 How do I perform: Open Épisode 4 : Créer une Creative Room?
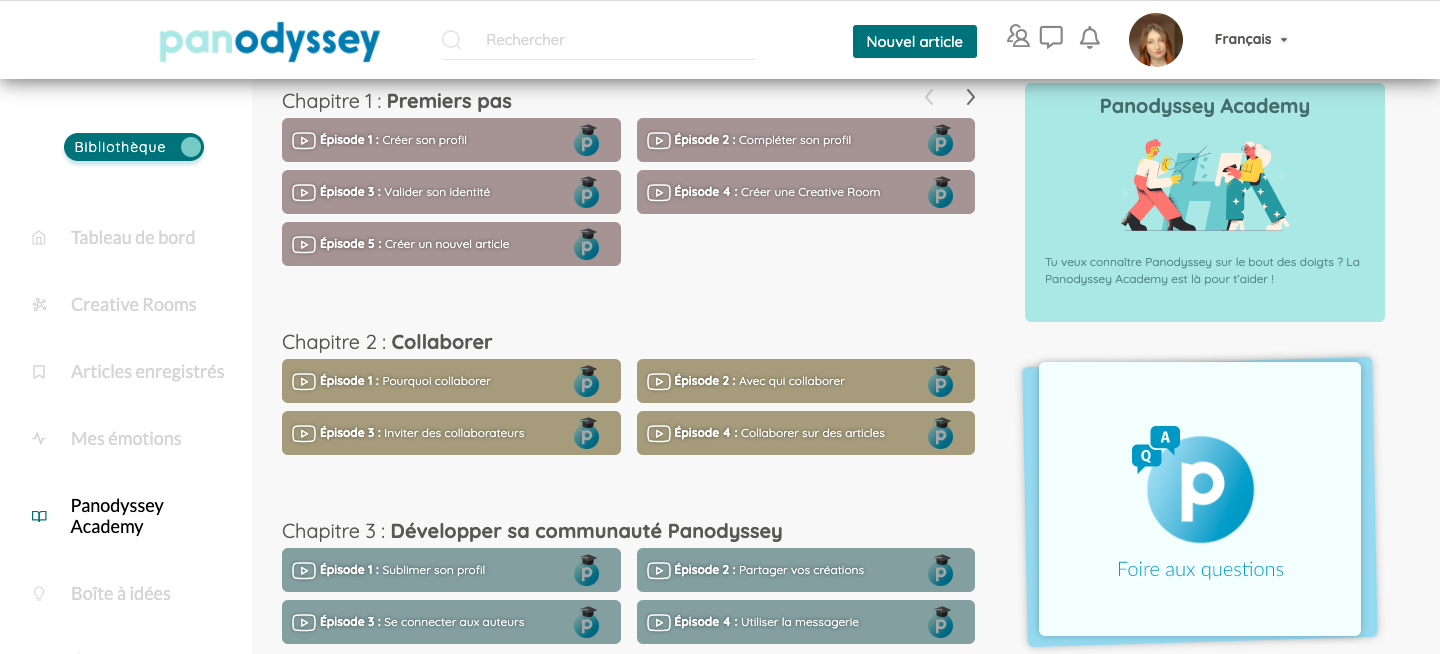tap(806, 192)
